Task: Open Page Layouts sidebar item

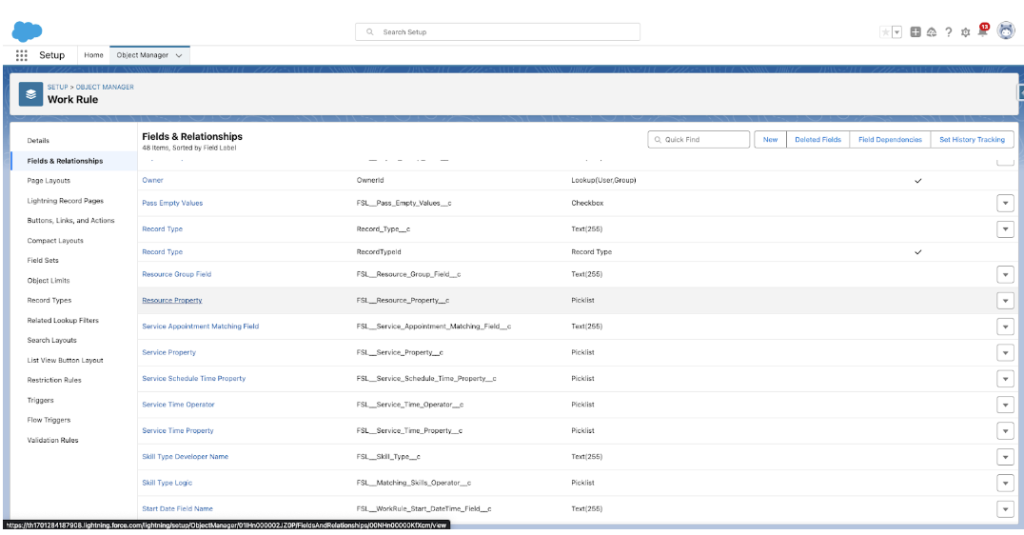Action: pos(48,180)
